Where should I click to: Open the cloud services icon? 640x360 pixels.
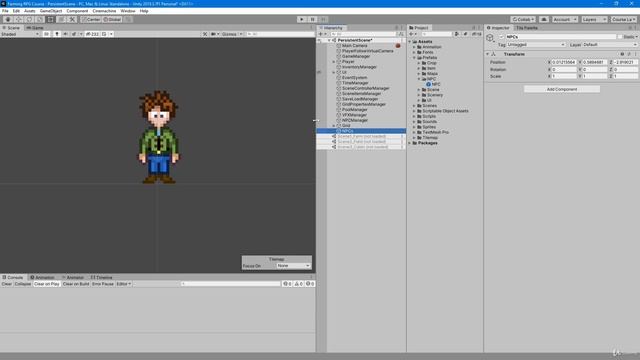click(x=544, y=19)
